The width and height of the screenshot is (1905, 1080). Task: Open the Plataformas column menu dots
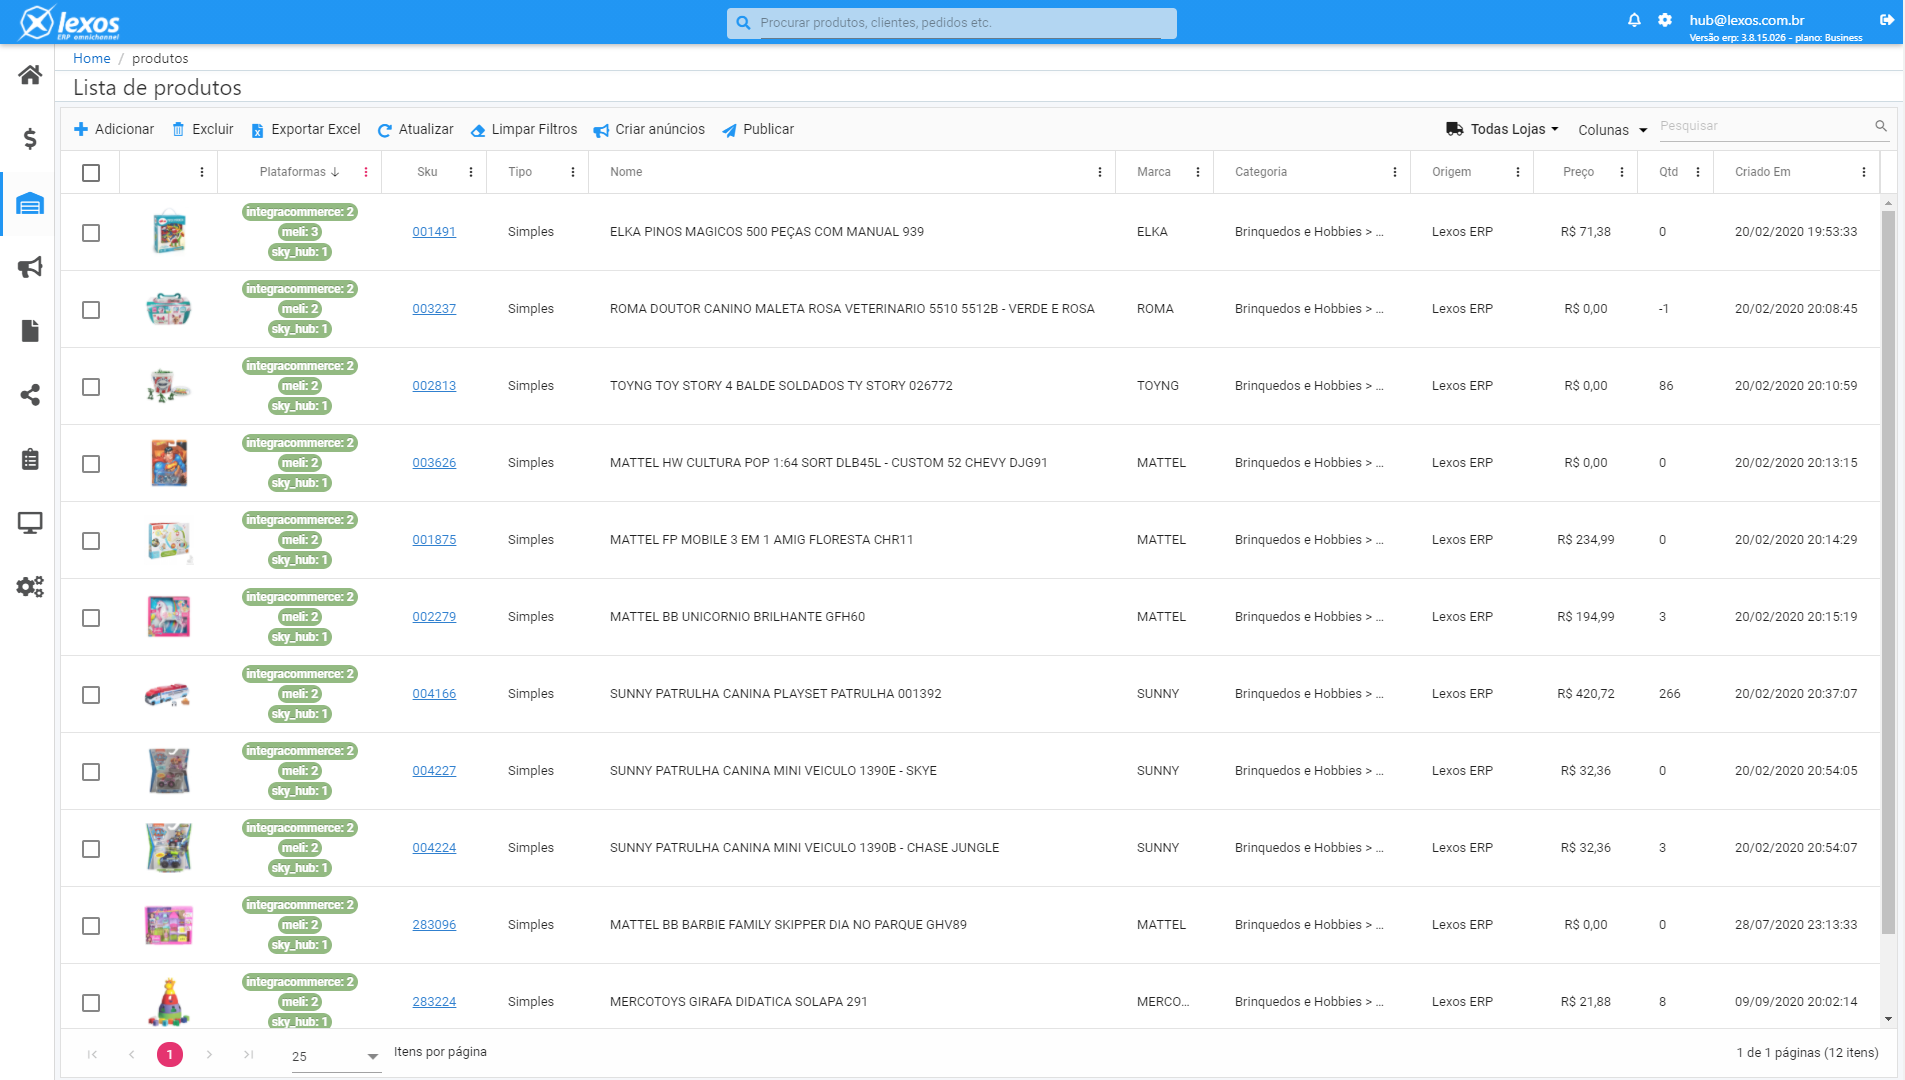366,172
